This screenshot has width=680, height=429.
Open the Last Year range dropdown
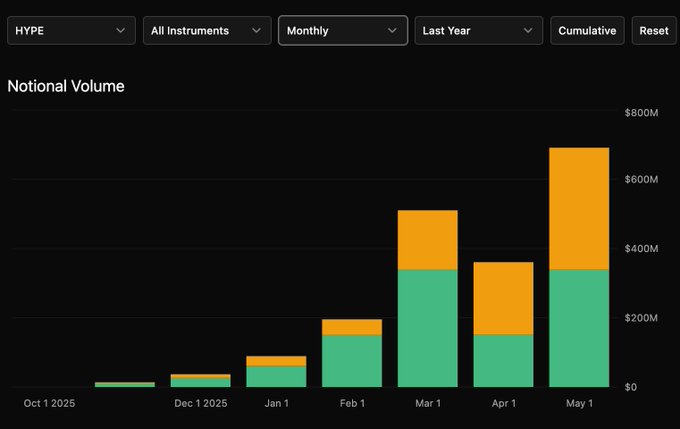[x=479, y=31]
